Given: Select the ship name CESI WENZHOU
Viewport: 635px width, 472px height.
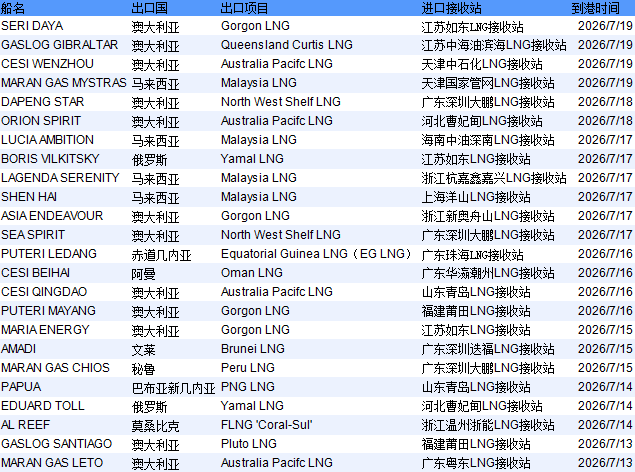Looking at the screenshot, I should (x=47, y=64).
